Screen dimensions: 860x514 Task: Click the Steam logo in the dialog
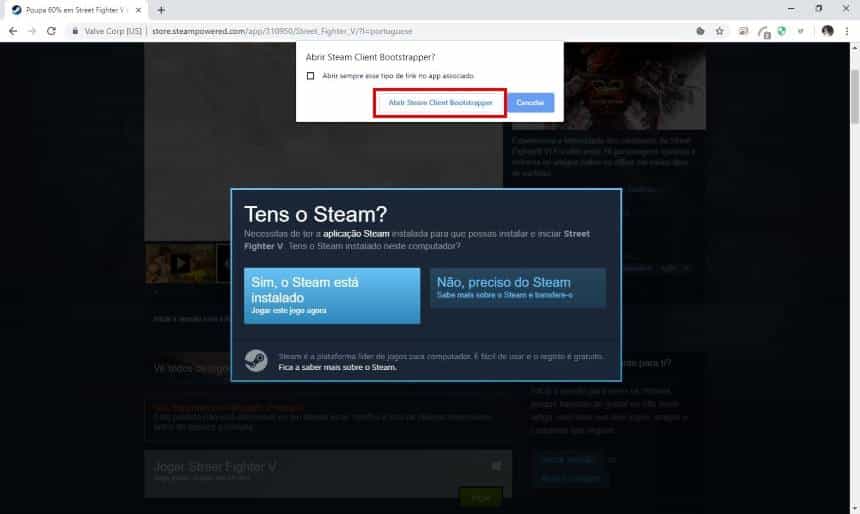pos(256,361)
